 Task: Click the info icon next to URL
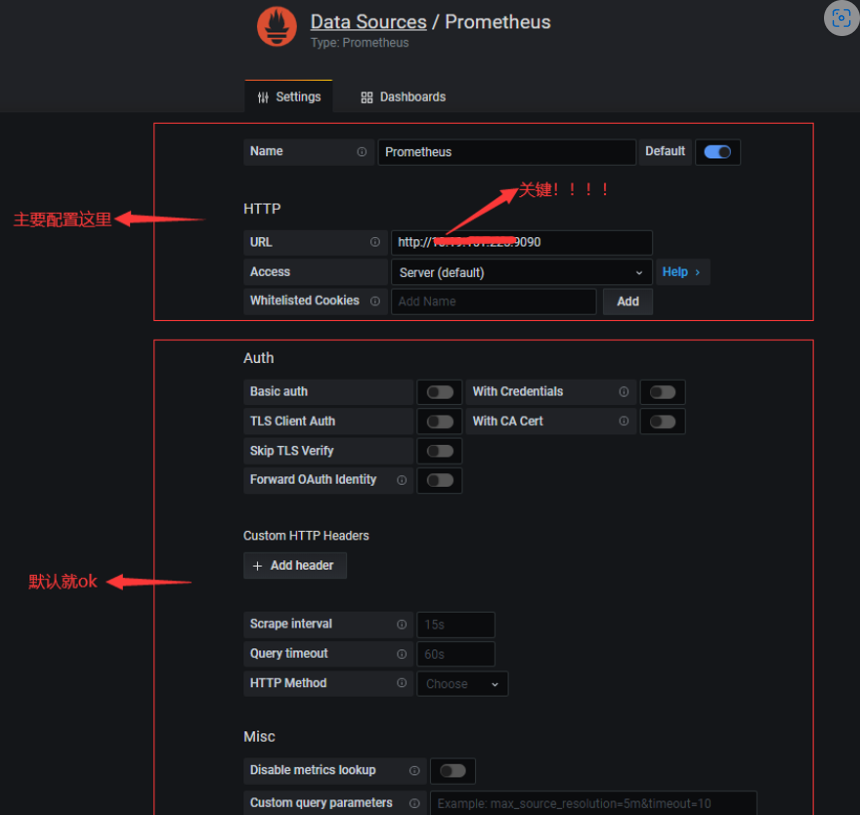[375, 242]
